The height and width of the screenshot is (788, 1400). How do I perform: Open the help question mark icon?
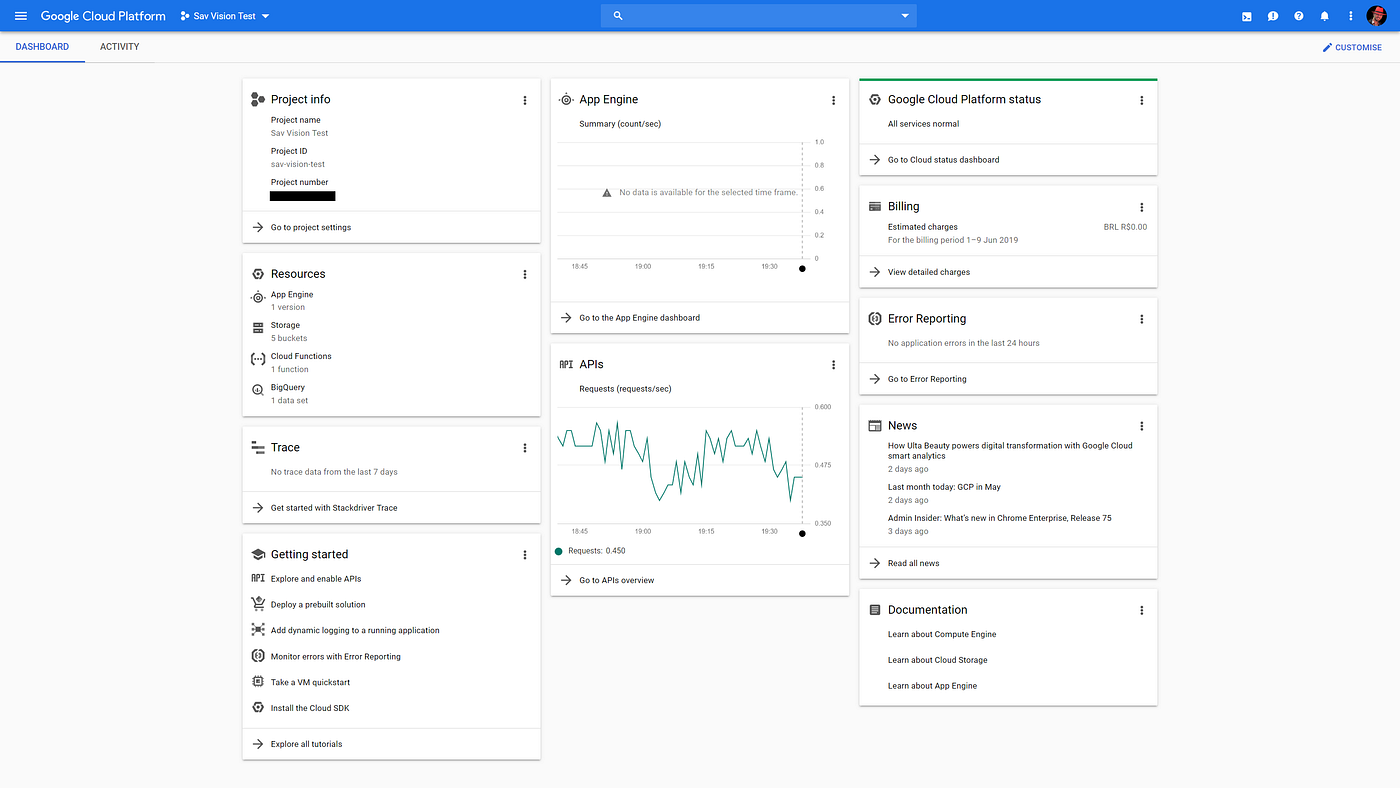tap(1299, 16)
